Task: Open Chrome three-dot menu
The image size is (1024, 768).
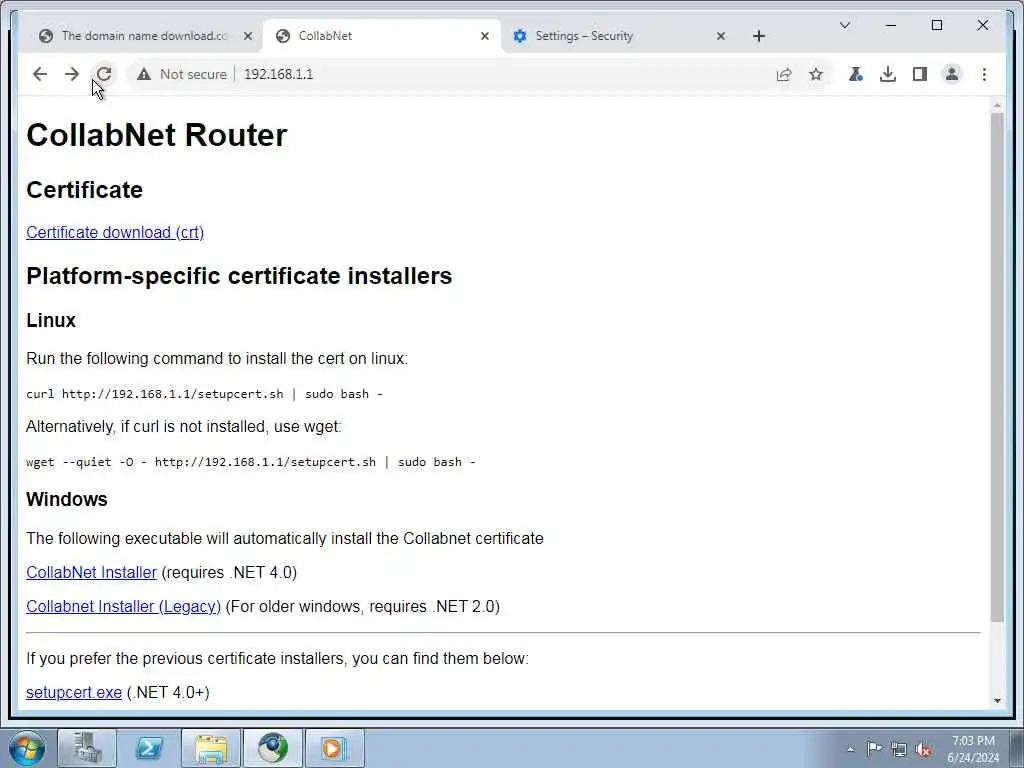Action: [984, 74]
